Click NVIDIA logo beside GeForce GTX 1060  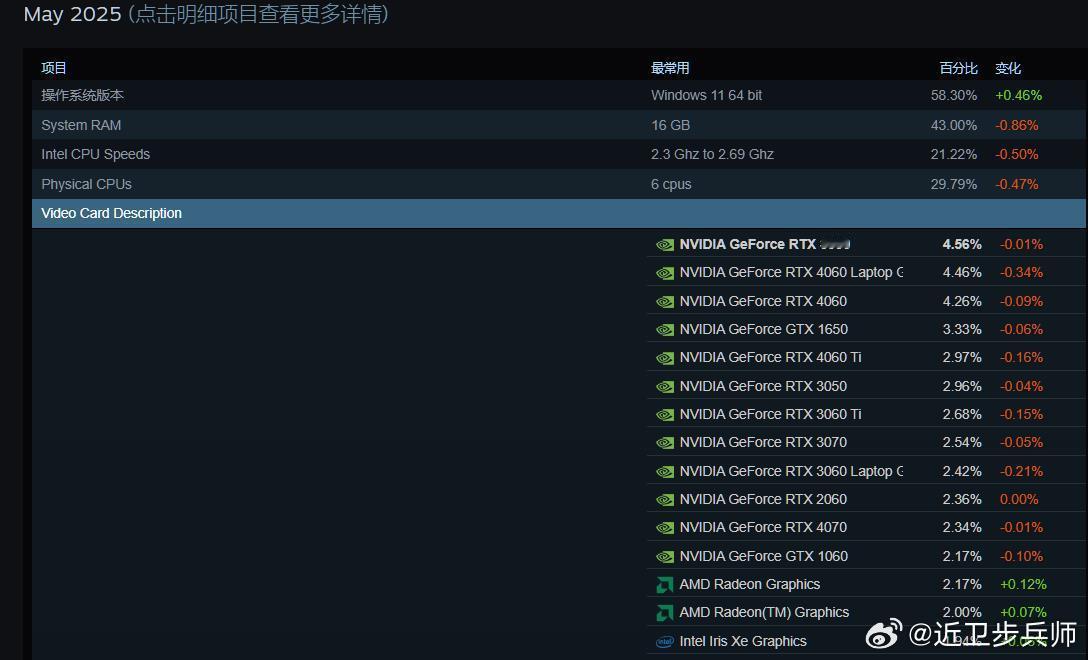point(665,557)
